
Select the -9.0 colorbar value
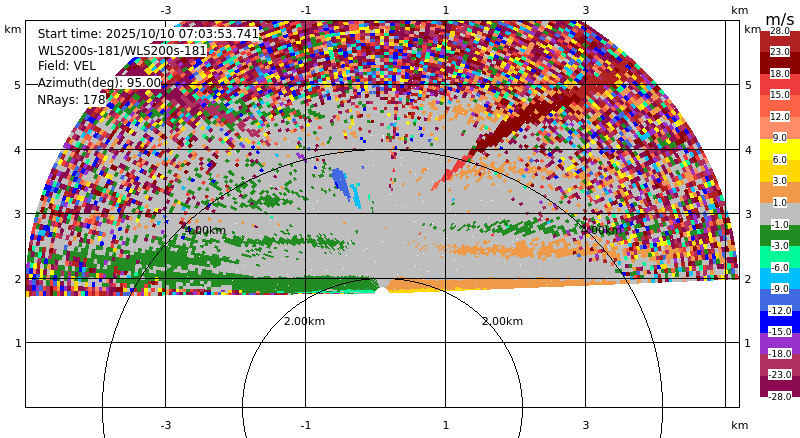point(780,288)
